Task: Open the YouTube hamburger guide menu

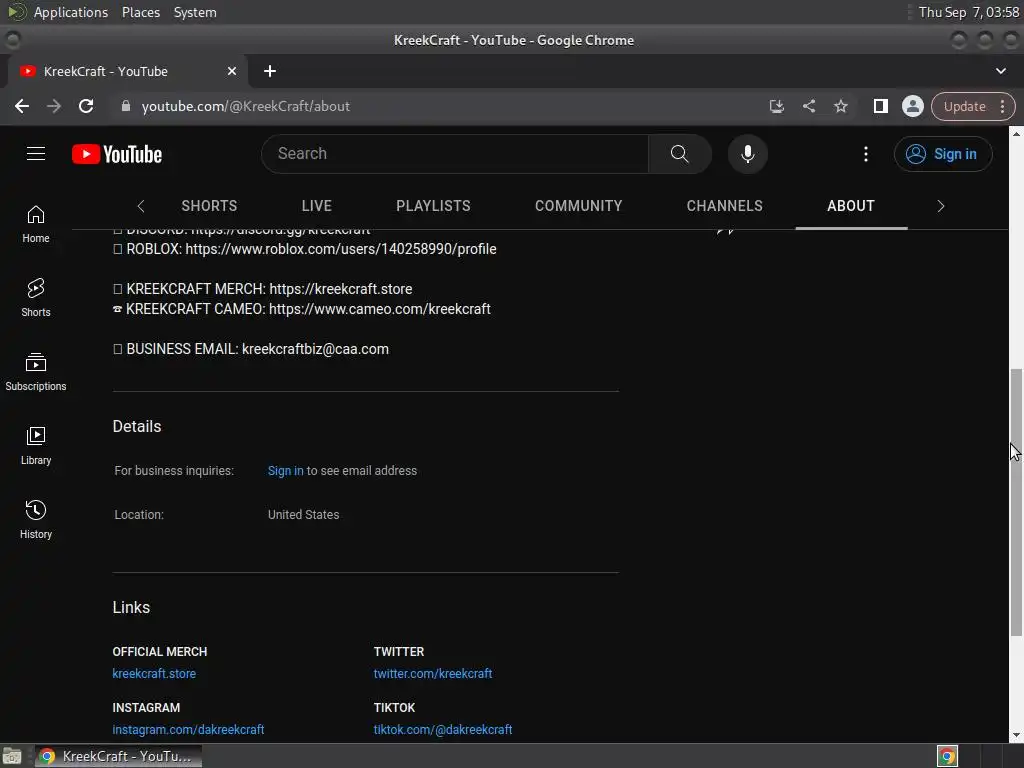Action: (36, 153)
